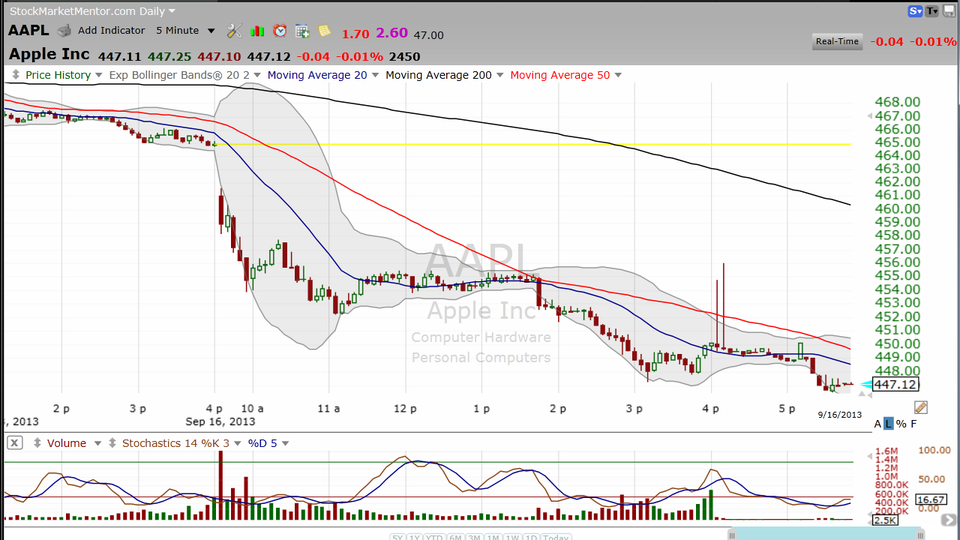Click the window layout icon at top right

coord(948,11)
